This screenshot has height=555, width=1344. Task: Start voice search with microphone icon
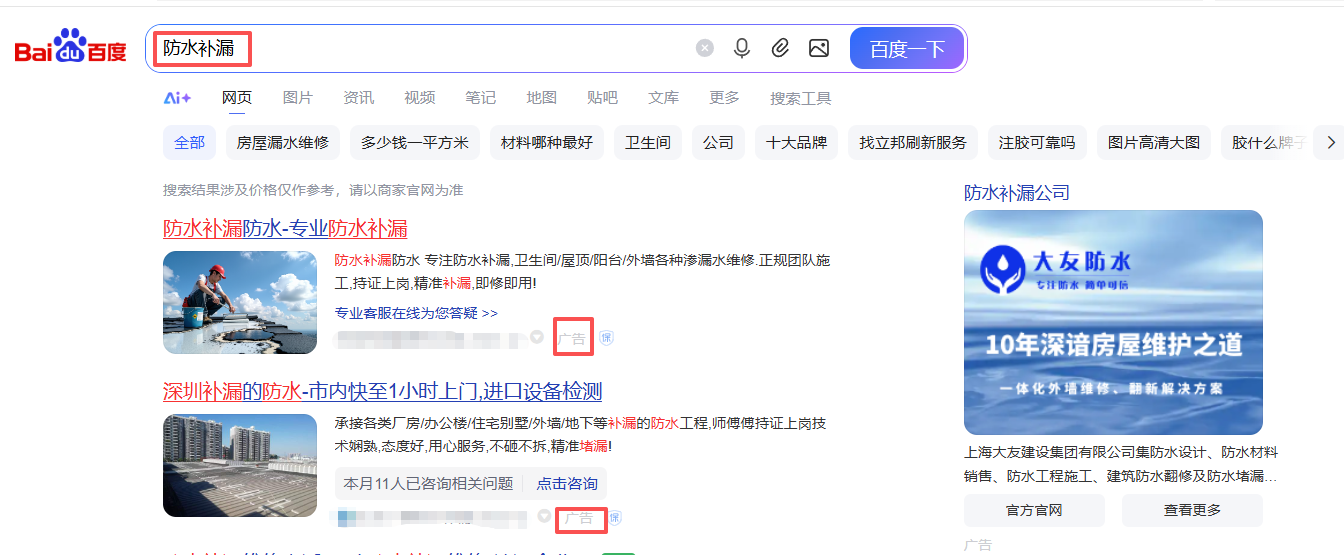742,48
